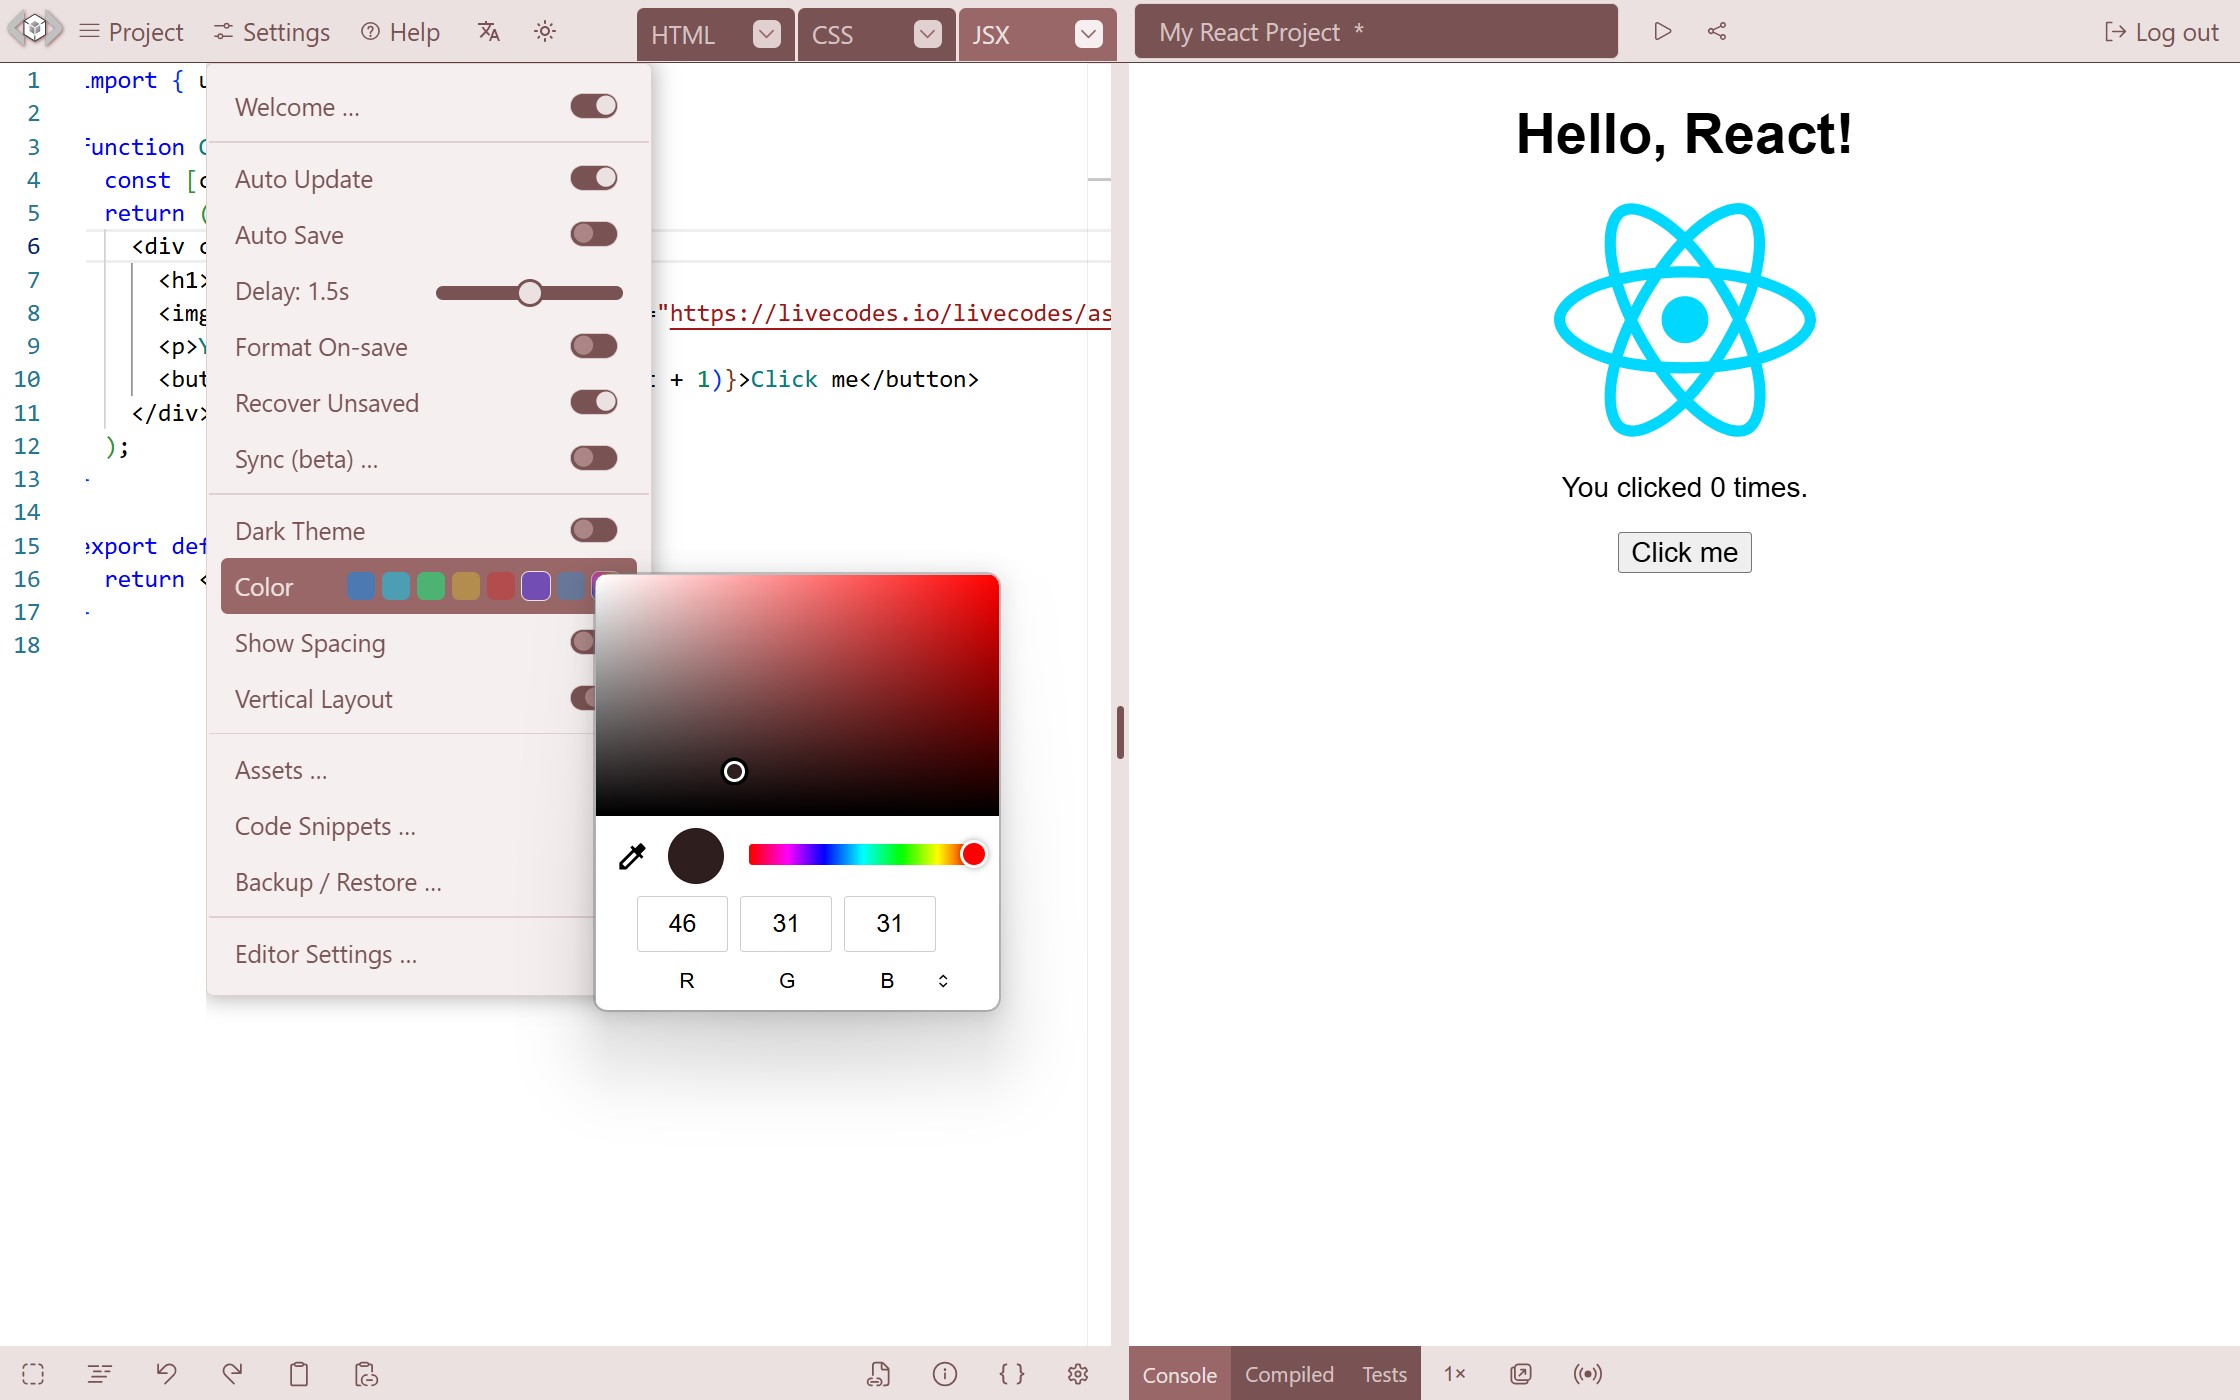2240x1400 pixels.
Task: Open result in new window icon
Action: [x=1520, y=1373]
